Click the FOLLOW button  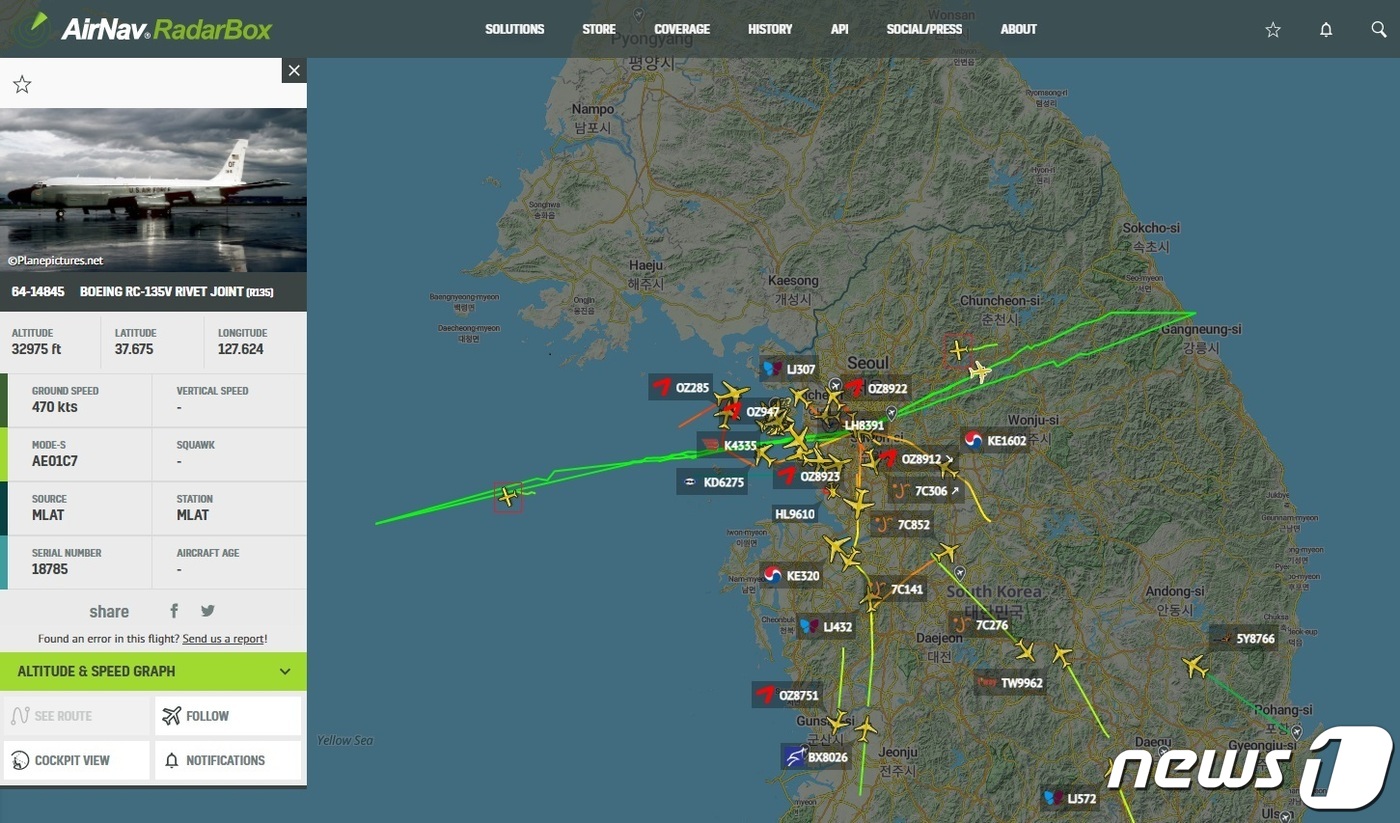[x=228, y=716]
